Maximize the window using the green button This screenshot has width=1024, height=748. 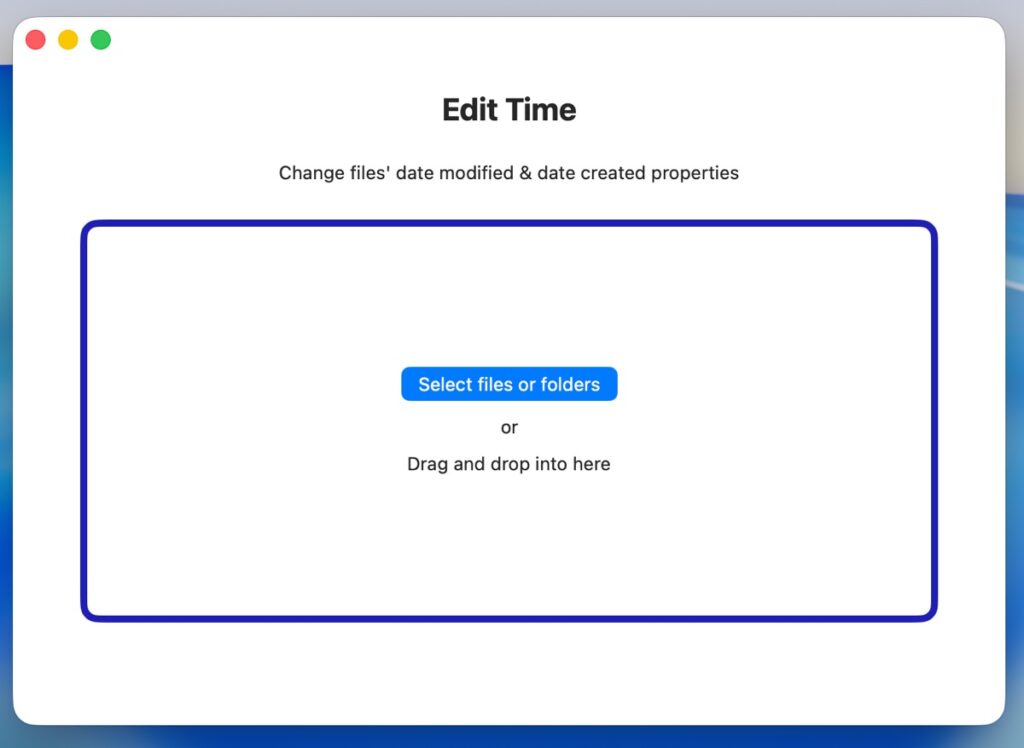click(x=101, y=40)
